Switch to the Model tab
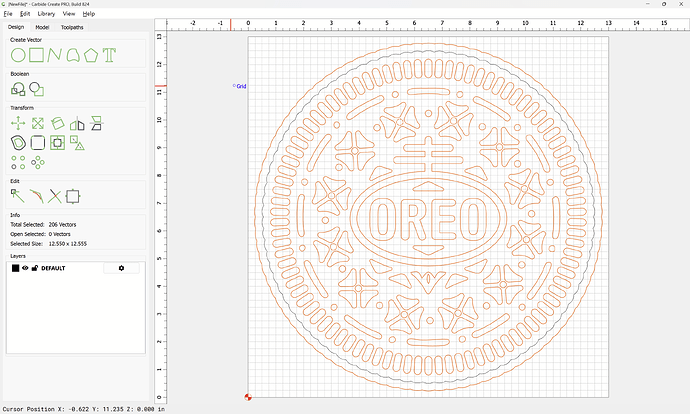Image resolution: width=690 pixels, height=414 pixels. tap(42, 27)
